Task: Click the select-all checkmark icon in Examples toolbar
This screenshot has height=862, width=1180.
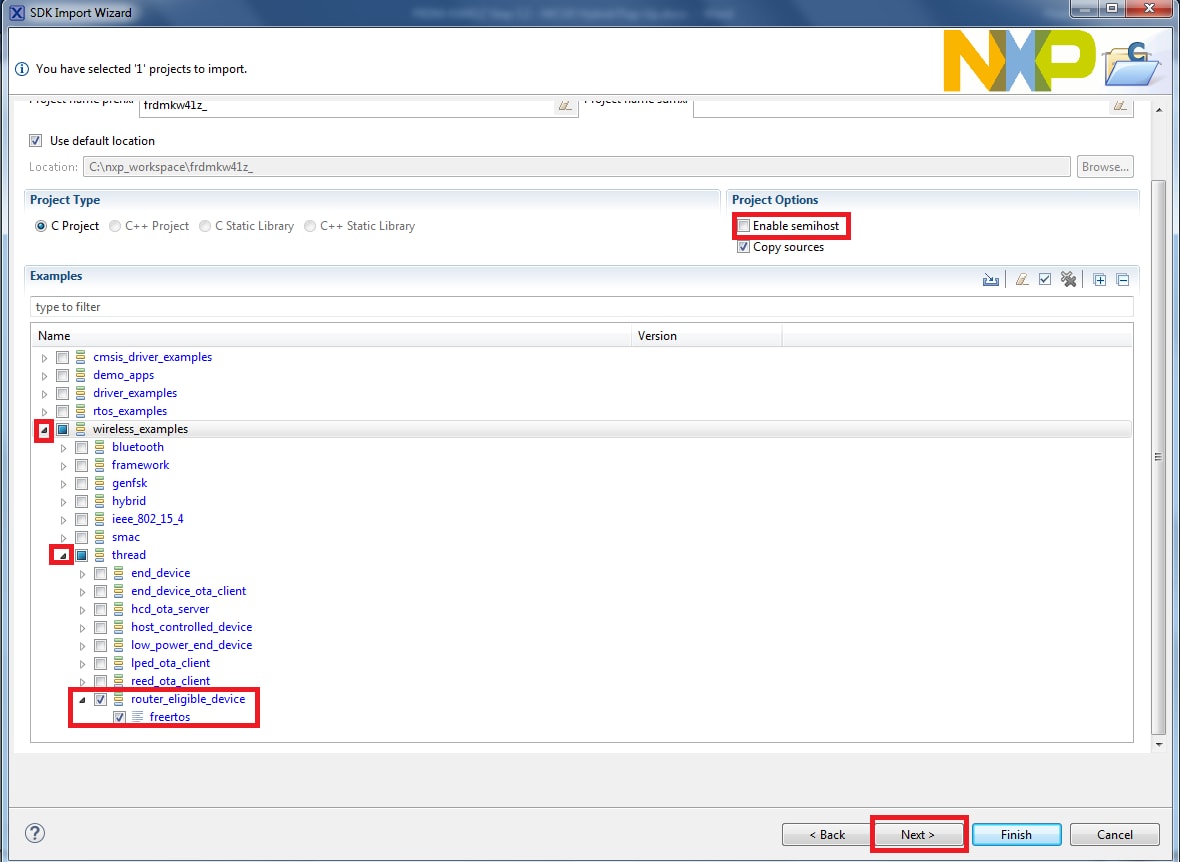Action: click(x=1045, y=280)
